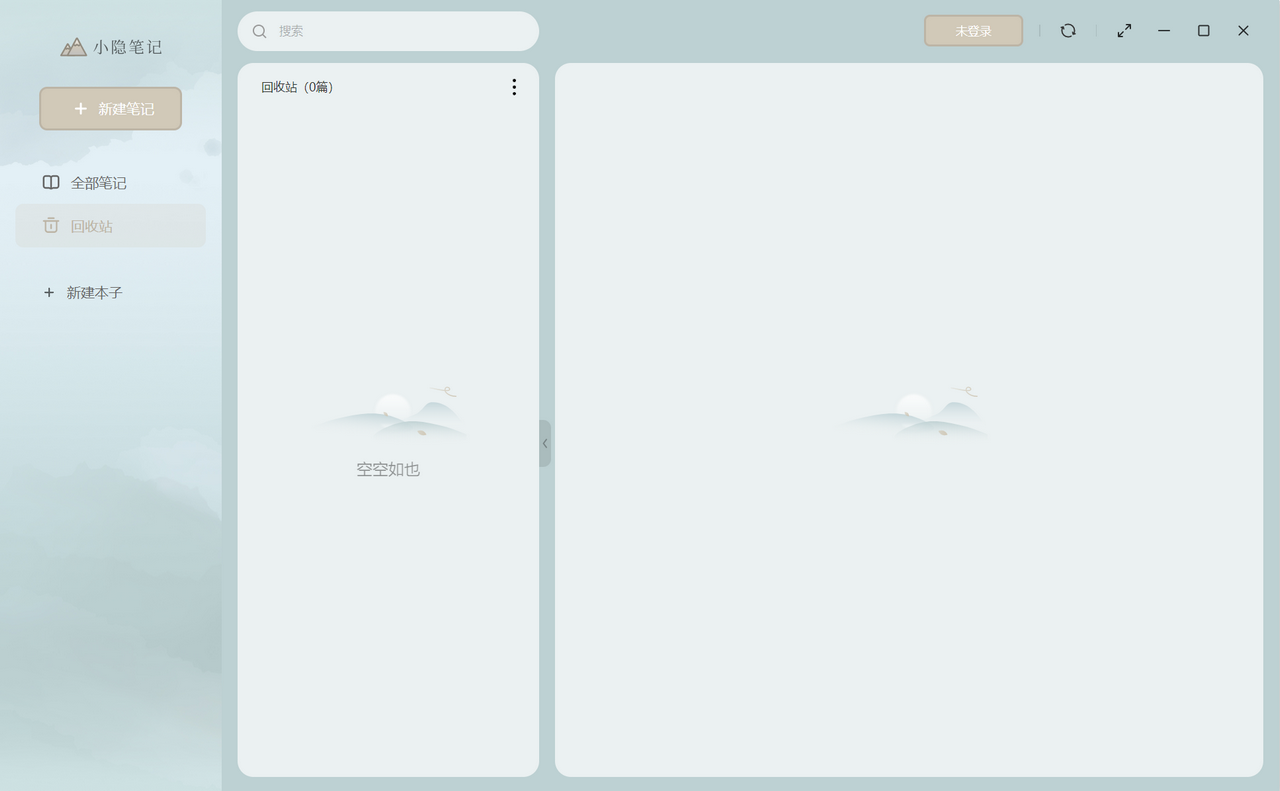
Task: Maximize the application window
Action: click(x=1204, y=31)
